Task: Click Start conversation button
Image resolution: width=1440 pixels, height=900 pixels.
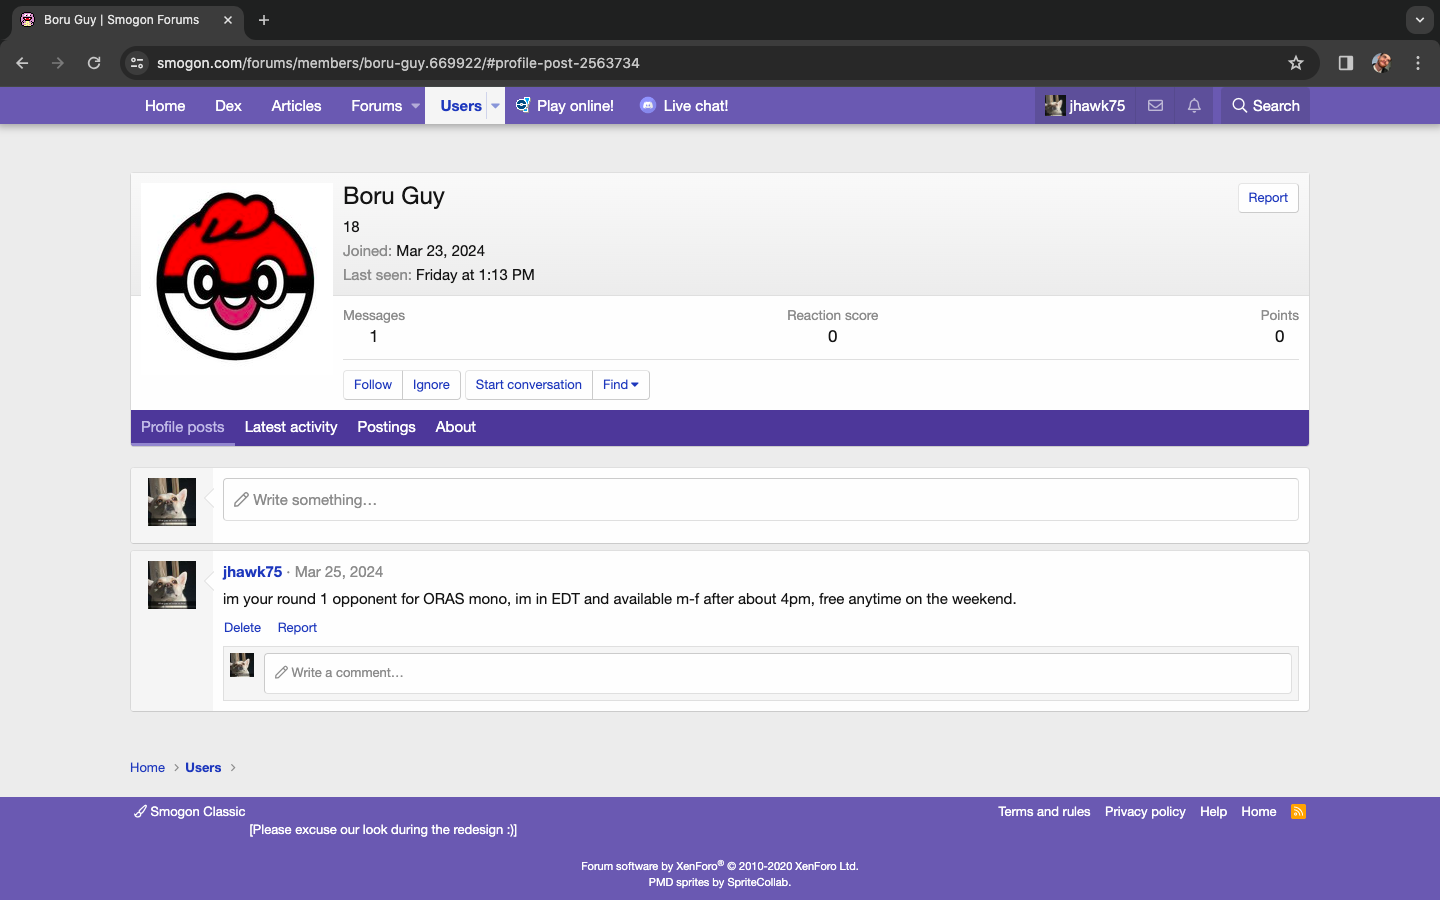Action: point(528,385)
